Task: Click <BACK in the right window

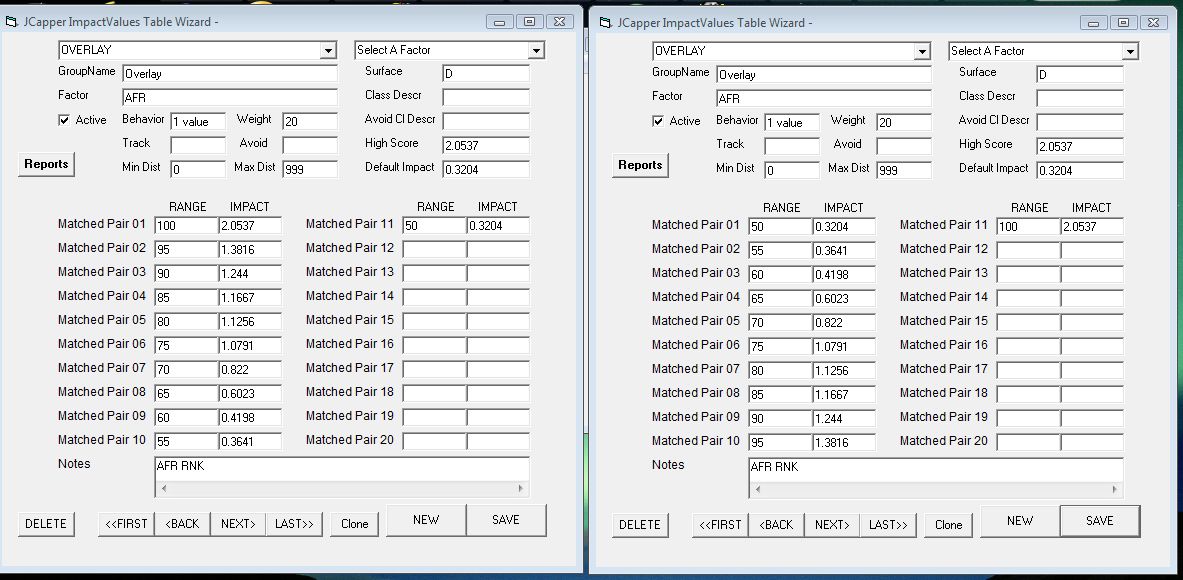Action: click(776, 525)
